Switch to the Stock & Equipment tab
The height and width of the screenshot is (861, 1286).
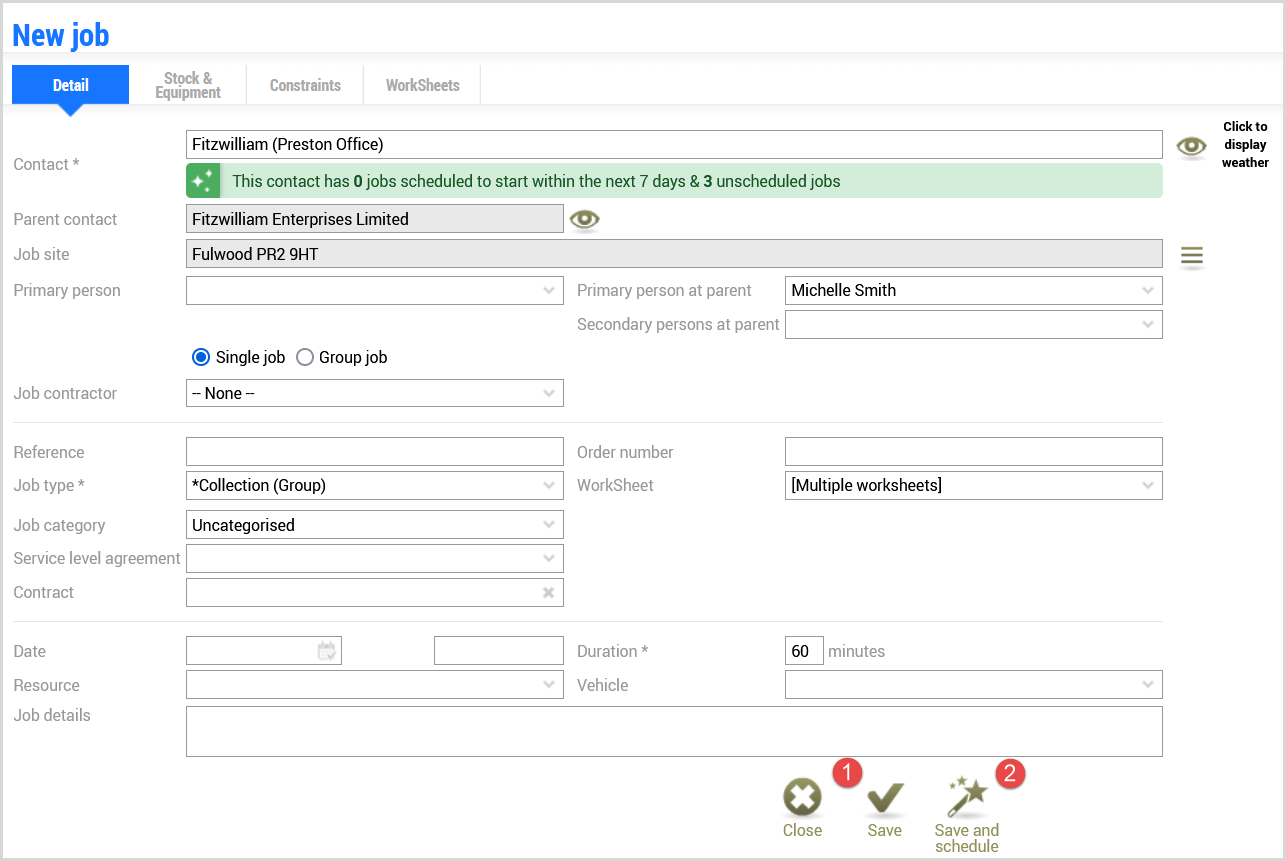tap(188, 85)
